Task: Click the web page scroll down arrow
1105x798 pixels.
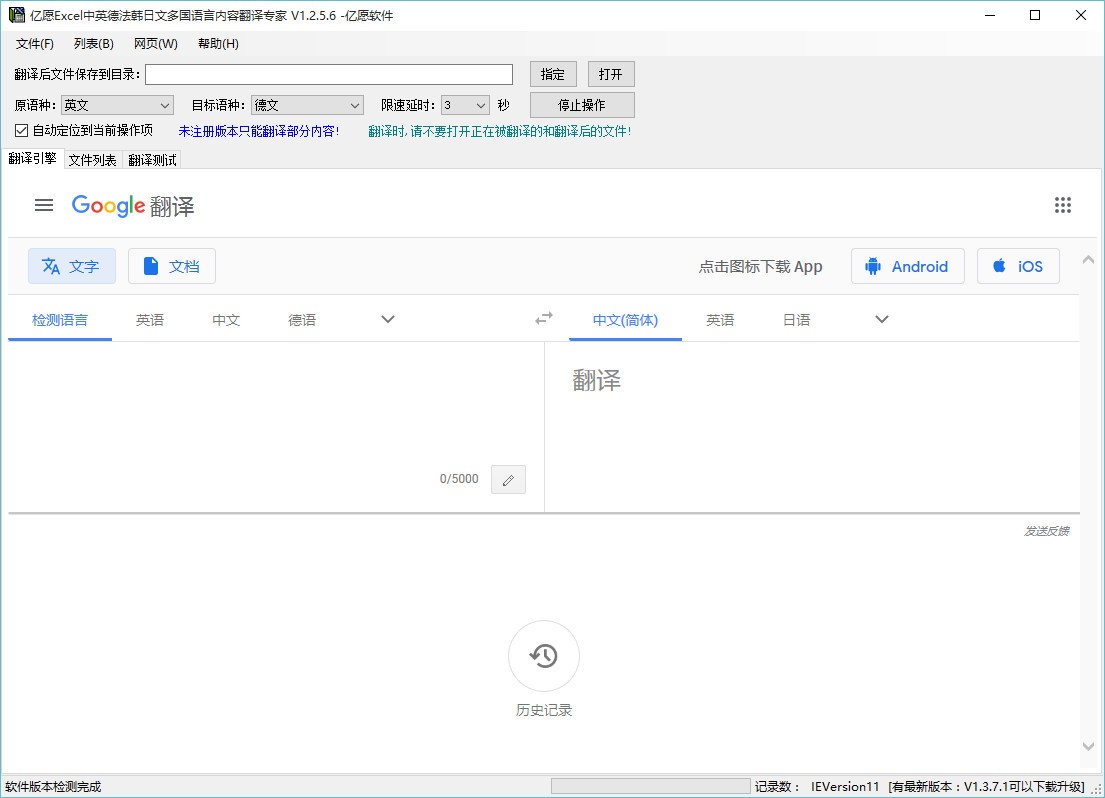Action: pyautogui.click(x=1088, y=747)
